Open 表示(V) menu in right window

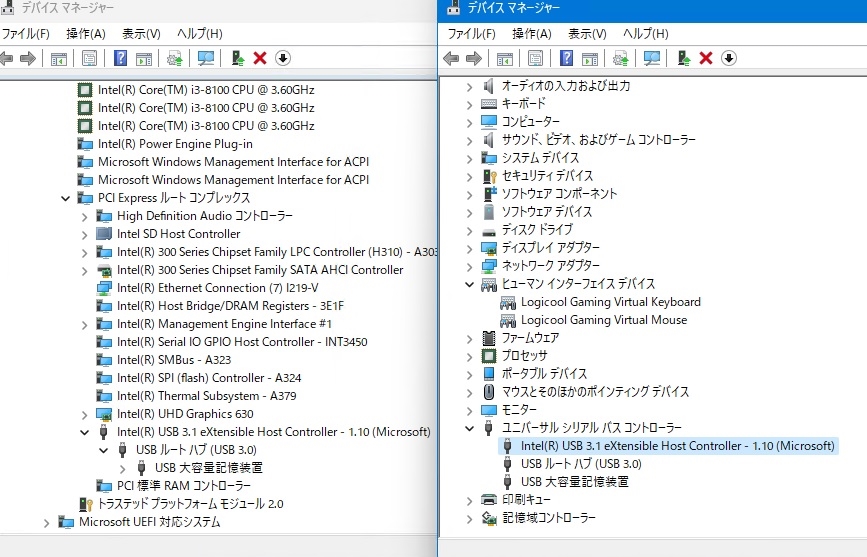587,34
